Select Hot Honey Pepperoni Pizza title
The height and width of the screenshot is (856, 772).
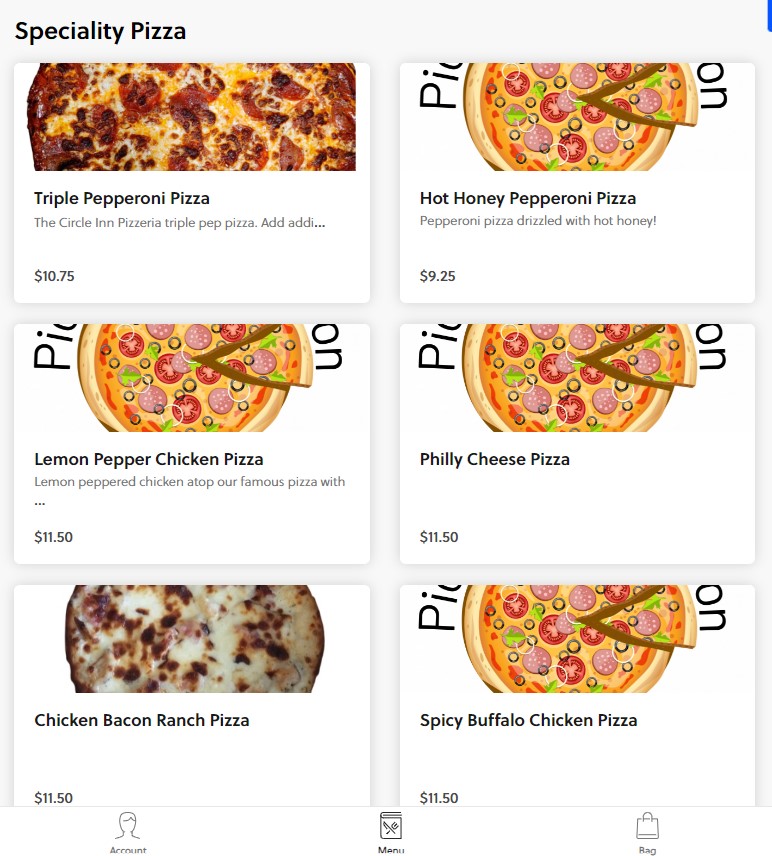pyautogui.click(x=528, y=198)
